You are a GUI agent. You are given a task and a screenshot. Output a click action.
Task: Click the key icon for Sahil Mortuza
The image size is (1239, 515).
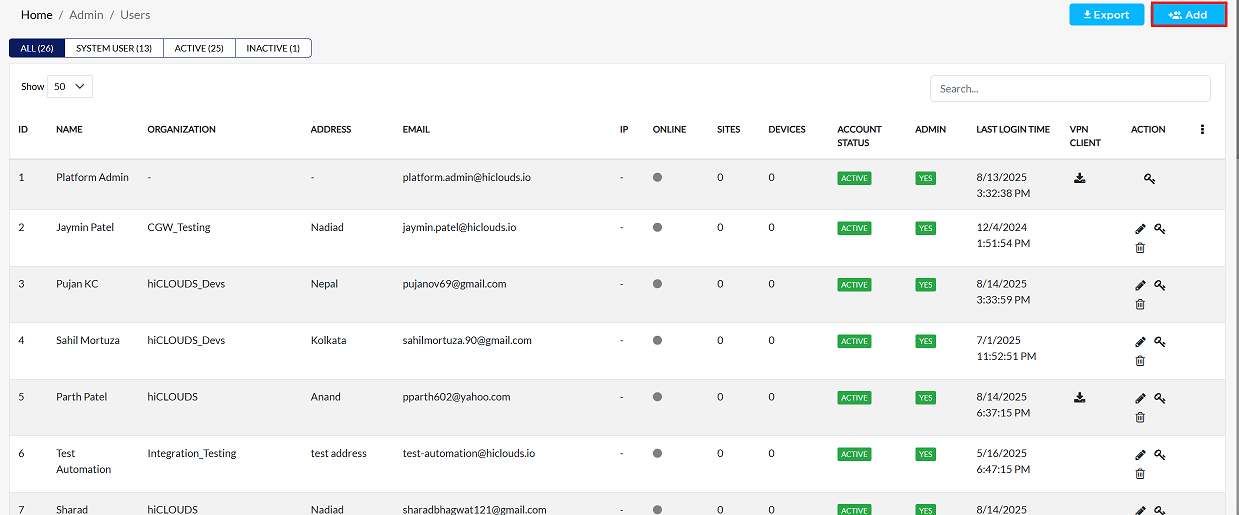(1160, 342)
